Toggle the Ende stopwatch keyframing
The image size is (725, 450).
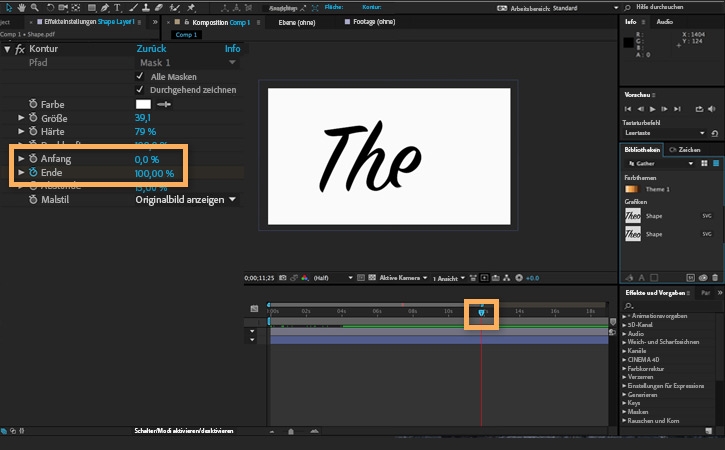[33, 172]
